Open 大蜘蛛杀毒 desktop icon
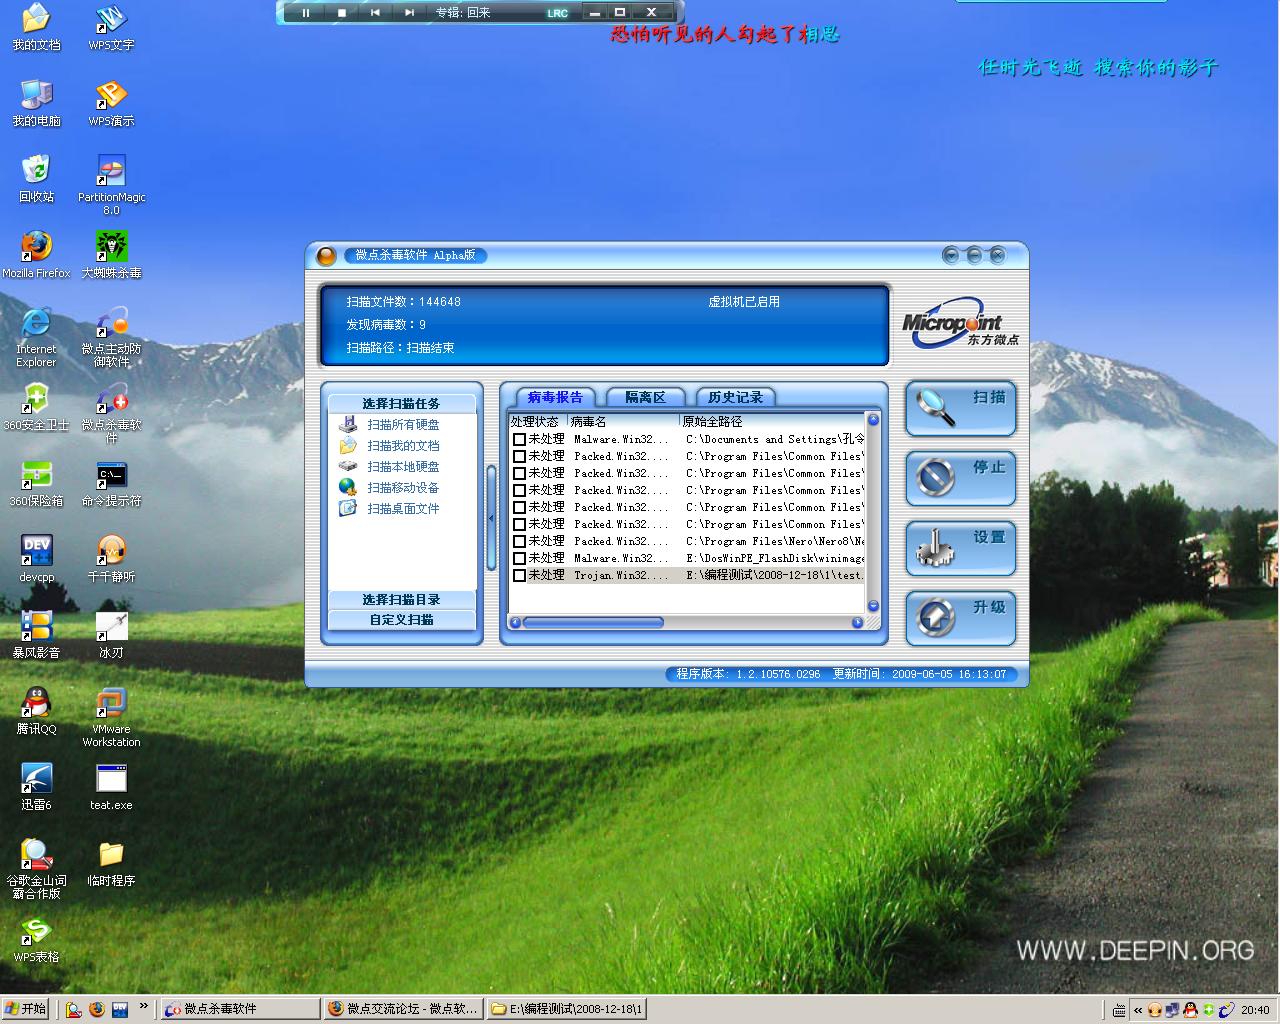Screen dimensions: 1280x1024 [111, 256]
